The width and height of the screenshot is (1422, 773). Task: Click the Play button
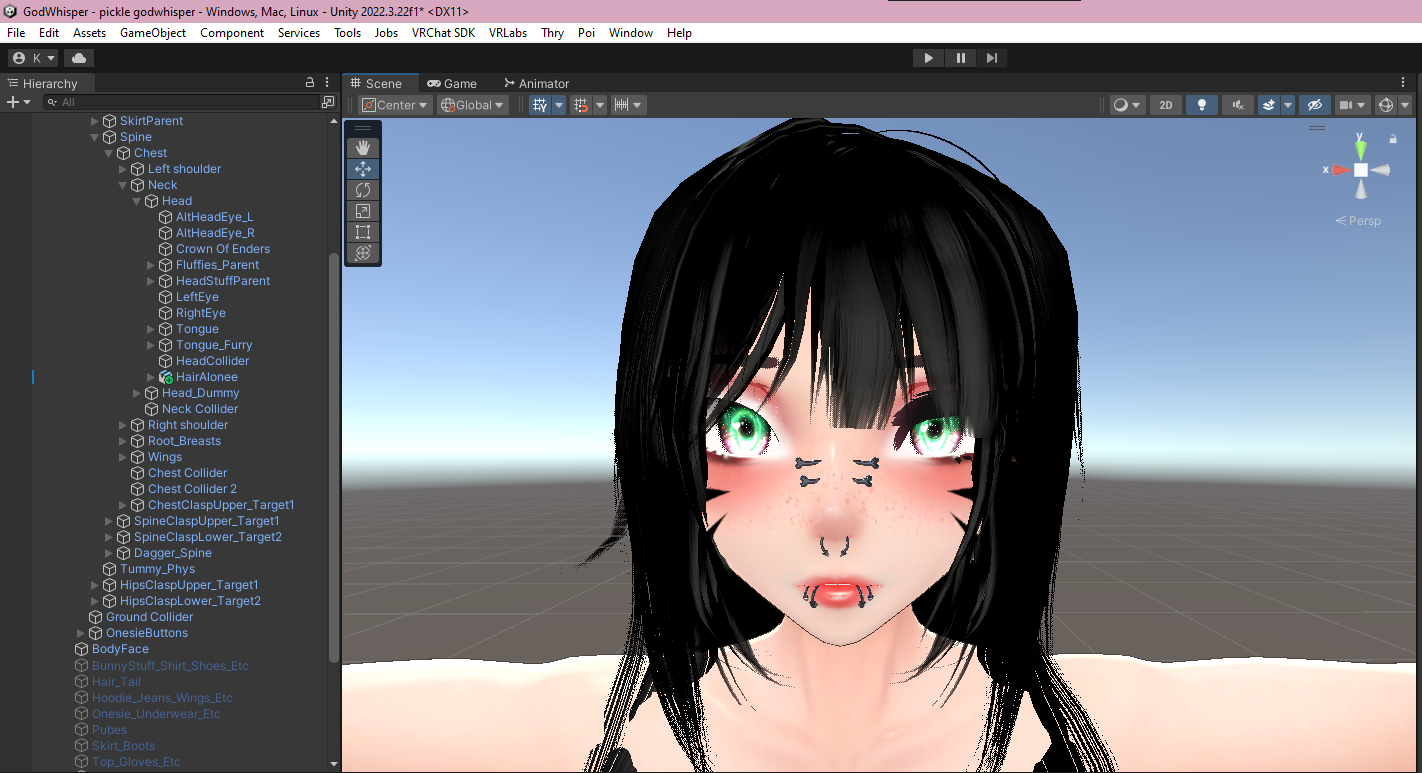coord(928,58)
